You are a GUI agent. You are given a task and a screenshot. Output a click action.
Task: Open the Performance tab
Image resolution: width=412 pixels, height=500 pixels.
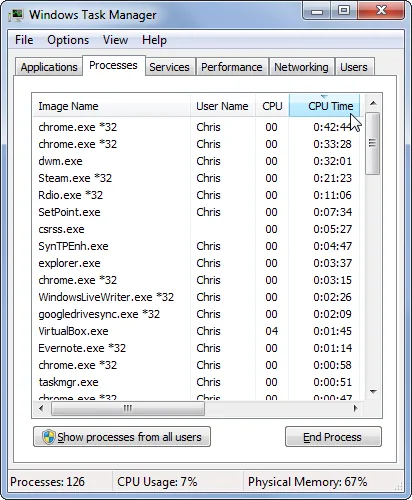coord(232,67)
